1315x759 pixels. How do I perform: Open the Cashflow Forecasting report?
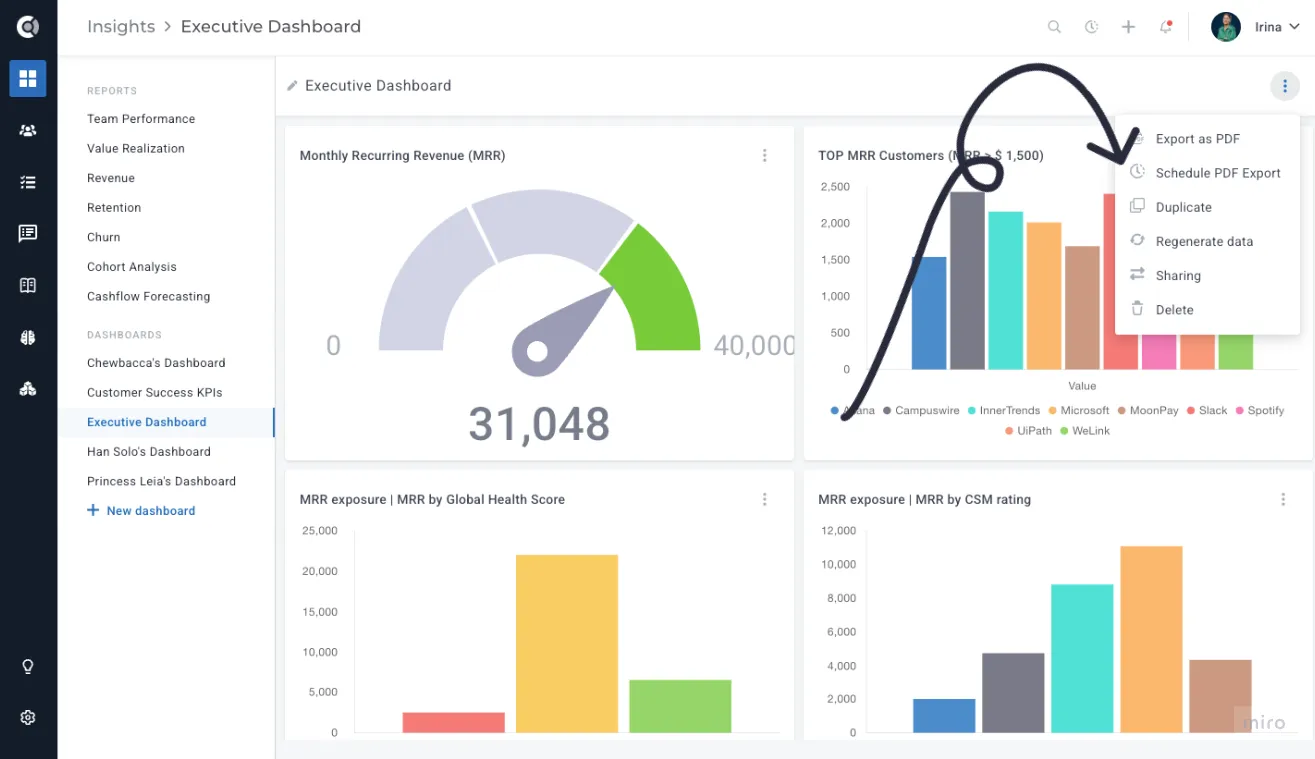point(148,297)
